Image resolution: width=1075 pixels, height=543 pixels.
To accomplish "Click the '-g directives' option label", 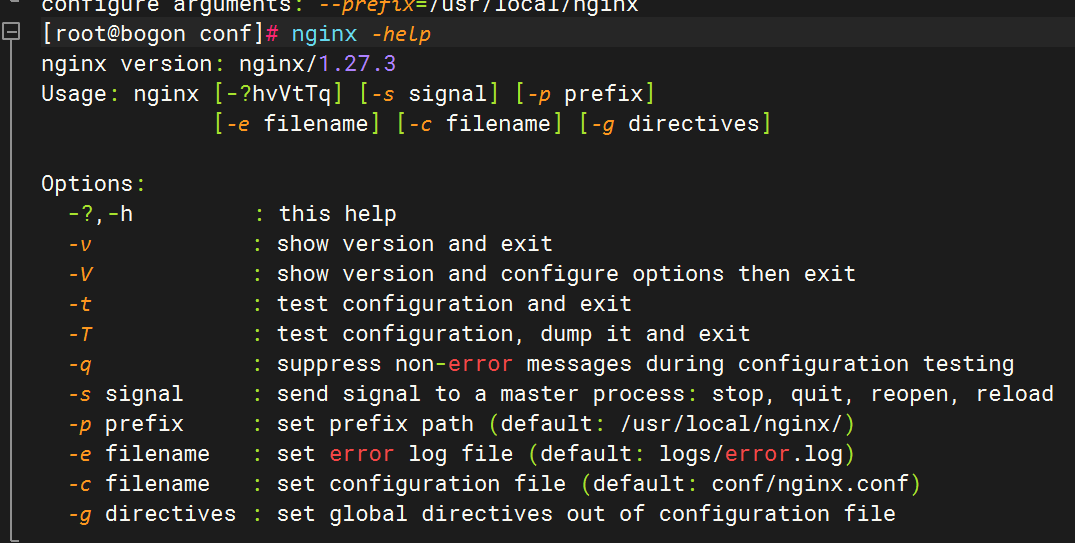I will (x=152, y=514).
